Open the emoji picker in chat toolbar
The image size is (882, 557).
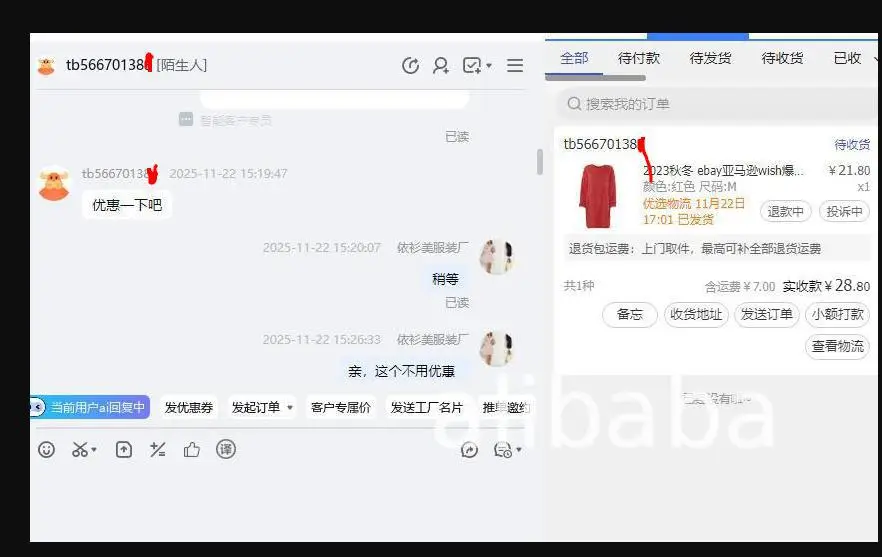(46, 450)
